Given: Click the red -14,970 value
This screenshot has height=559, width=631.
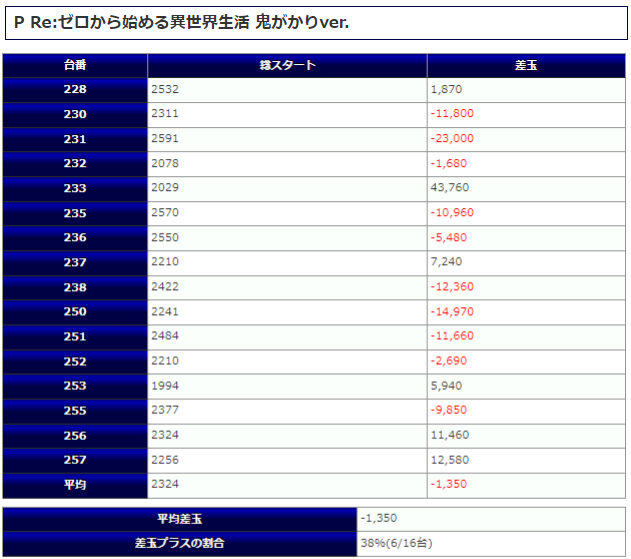Looking at the screenshot, I should (x=452, y=311).
